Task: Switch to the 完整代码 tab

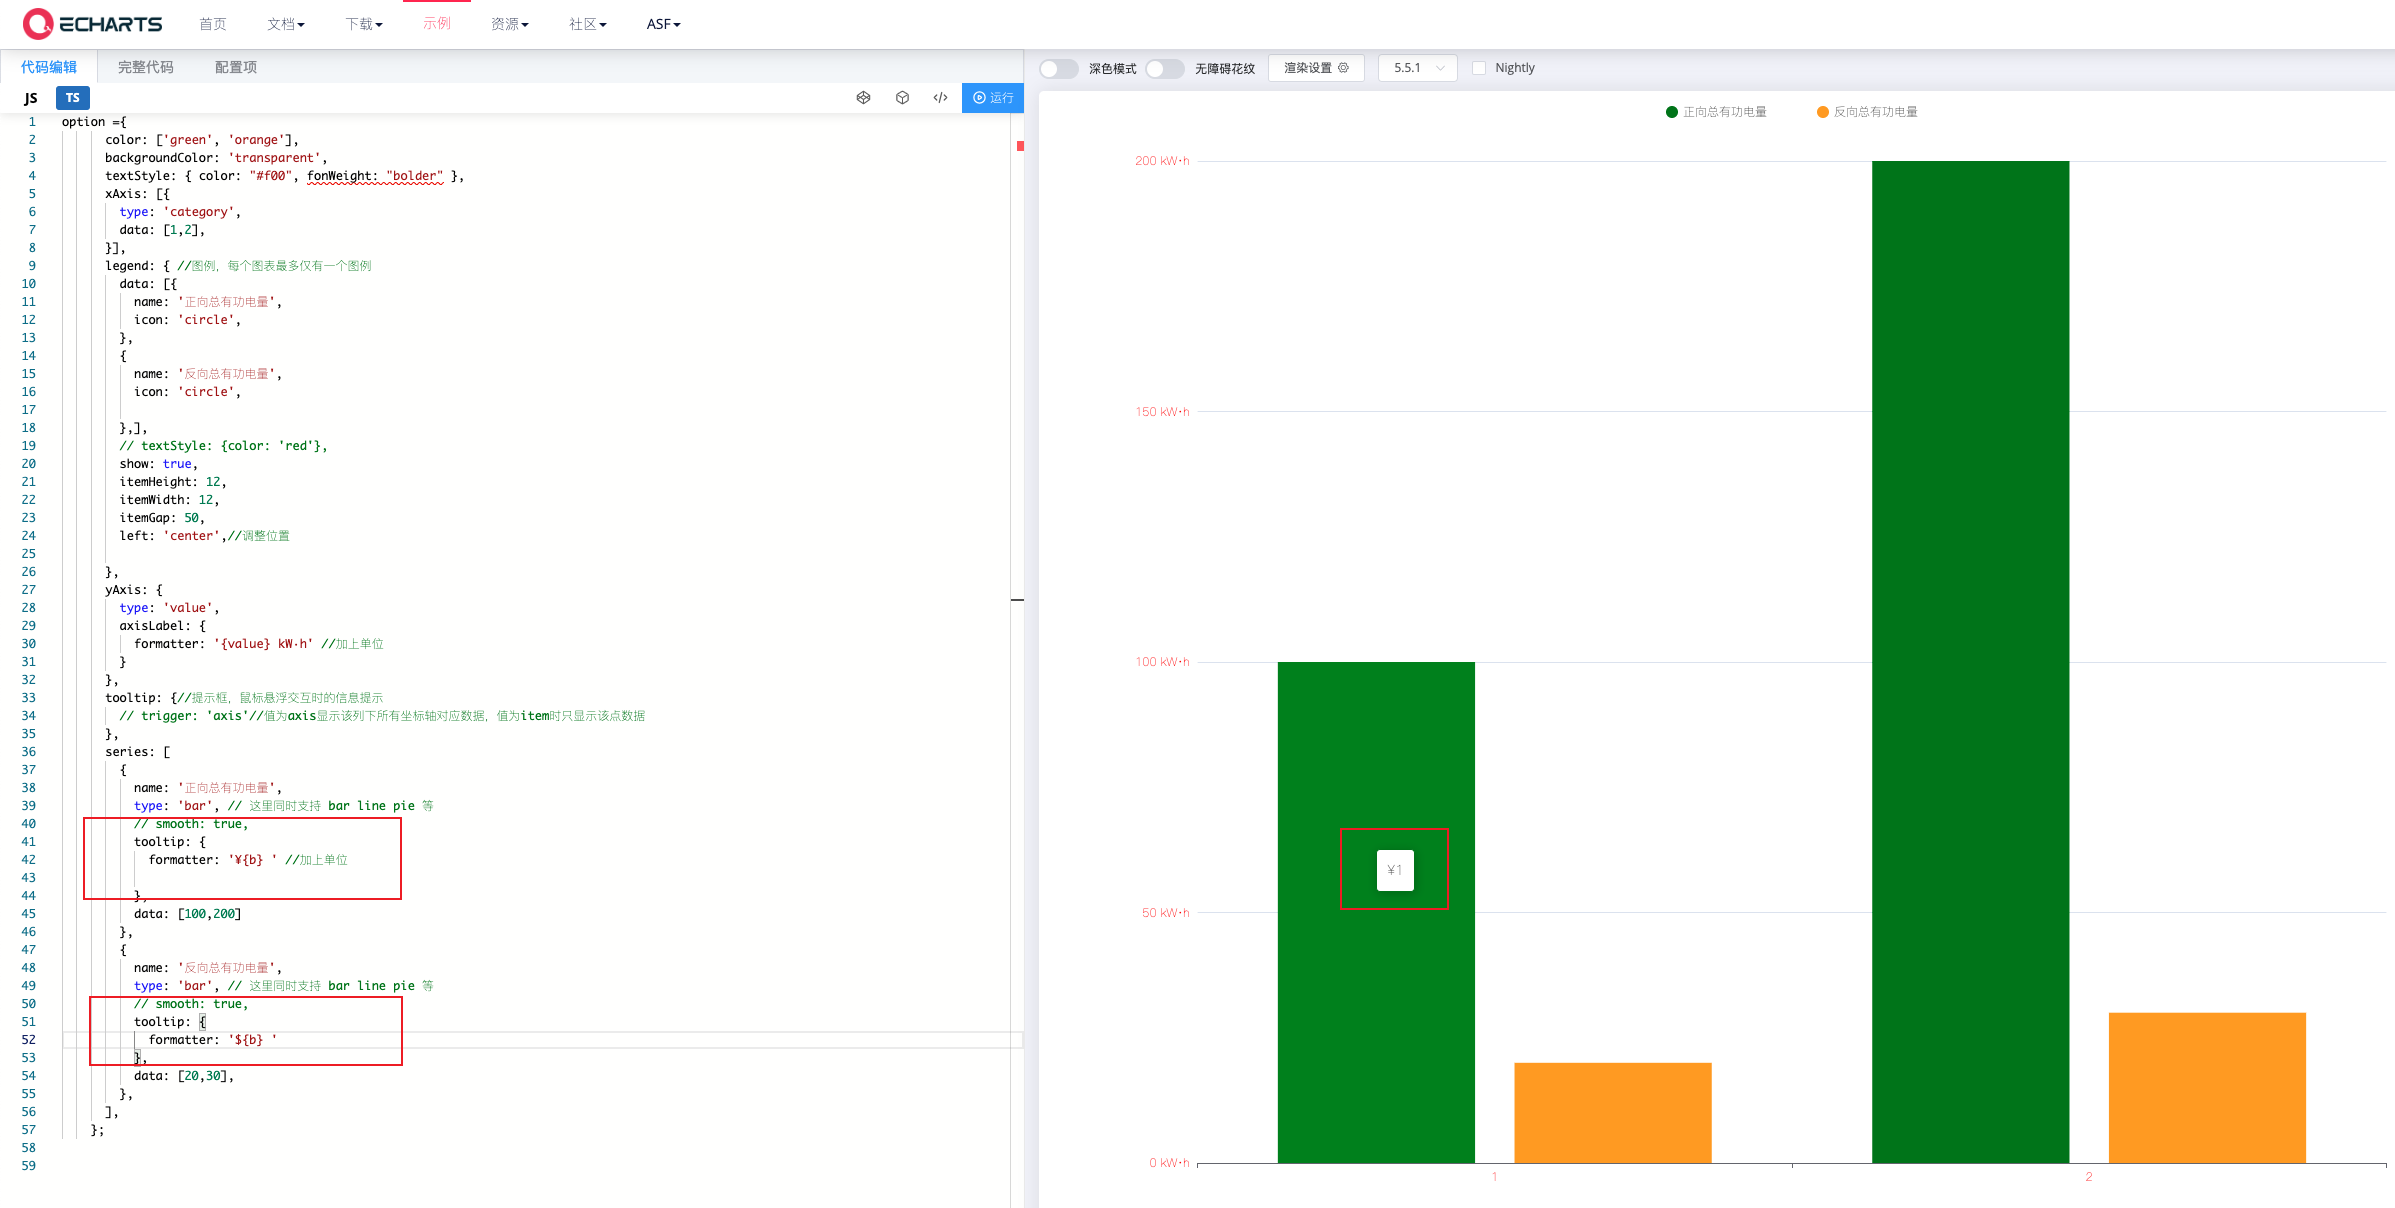Action: point(146,67)
